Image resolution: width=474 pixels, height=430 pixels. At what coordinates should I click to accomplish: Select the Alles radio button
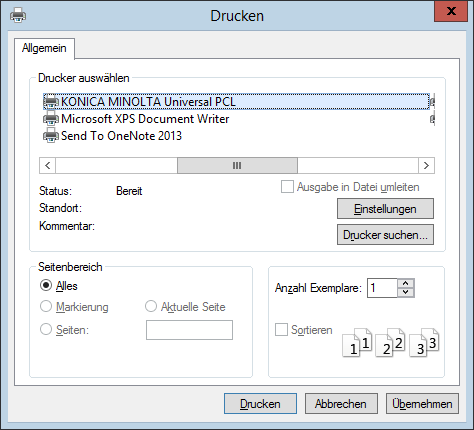coord(46,286)
